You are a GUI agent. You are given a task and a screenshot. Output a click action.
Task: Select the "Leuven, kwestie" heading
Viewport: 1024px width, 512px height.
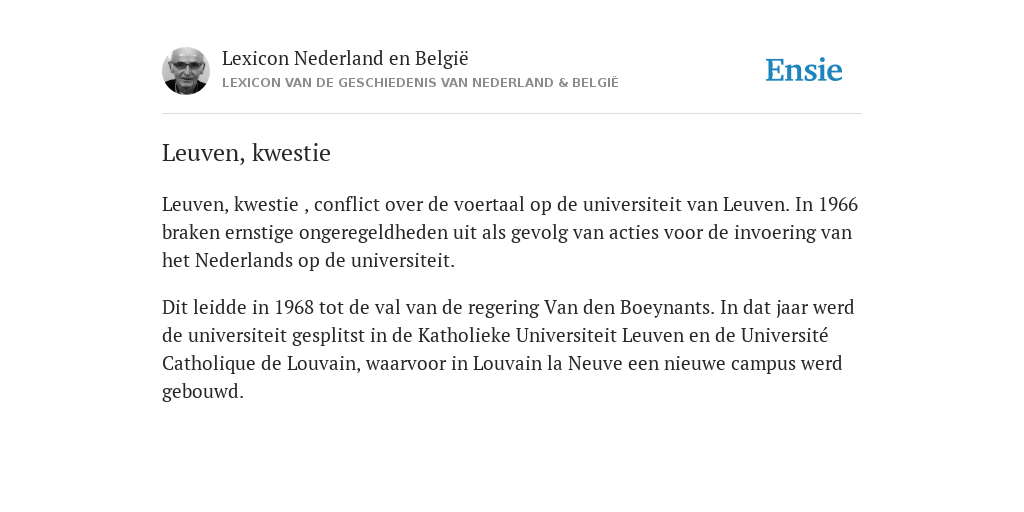tap(246, 153)
